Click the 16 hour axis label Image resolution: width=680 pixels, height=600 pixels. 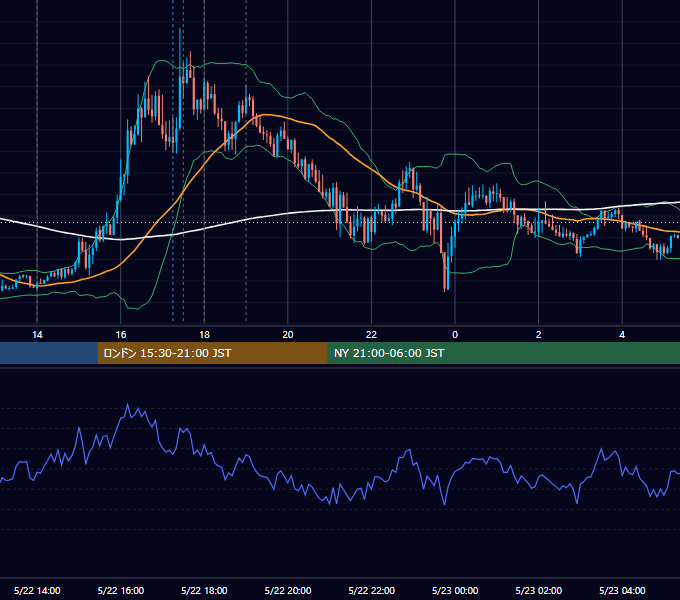(x=121, y=335)
